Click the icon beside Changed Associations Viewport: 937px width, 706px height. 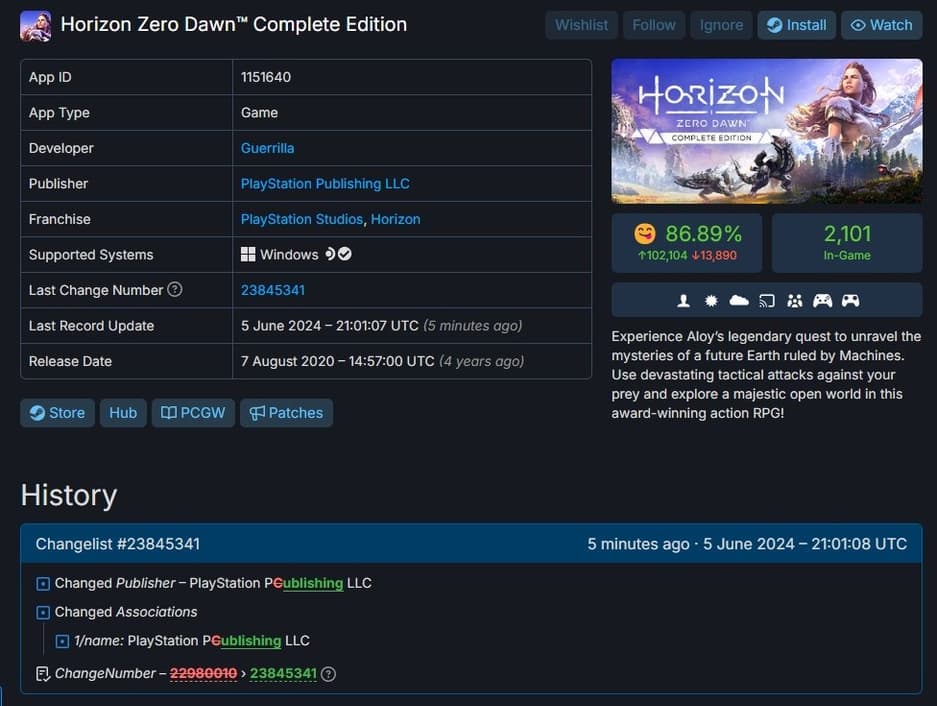point(43,613)
